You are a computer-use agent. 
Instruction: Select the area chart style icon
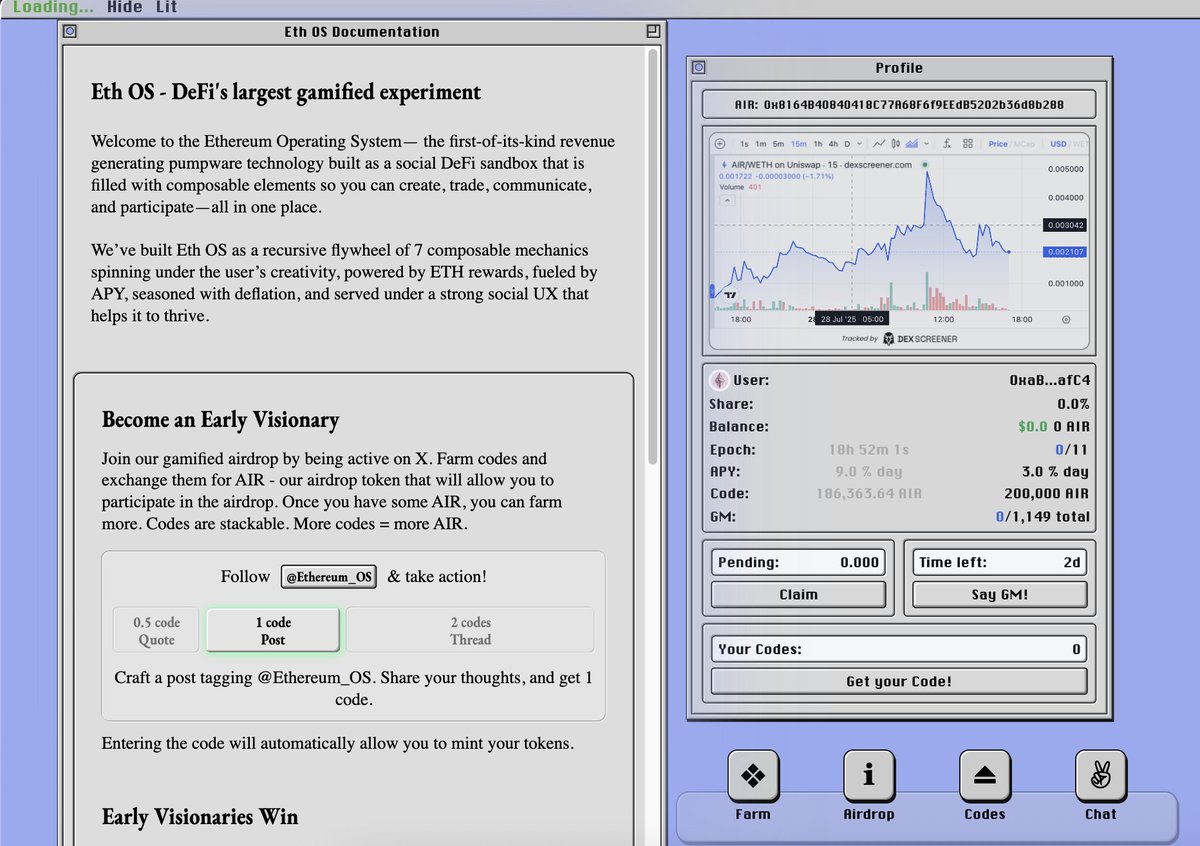coord(911,144)
